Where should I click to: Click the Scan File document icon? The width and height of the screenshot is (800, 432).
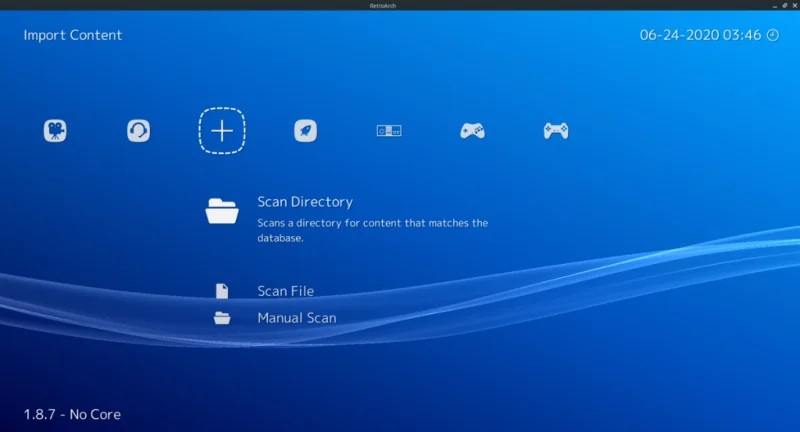click(222, 291)
